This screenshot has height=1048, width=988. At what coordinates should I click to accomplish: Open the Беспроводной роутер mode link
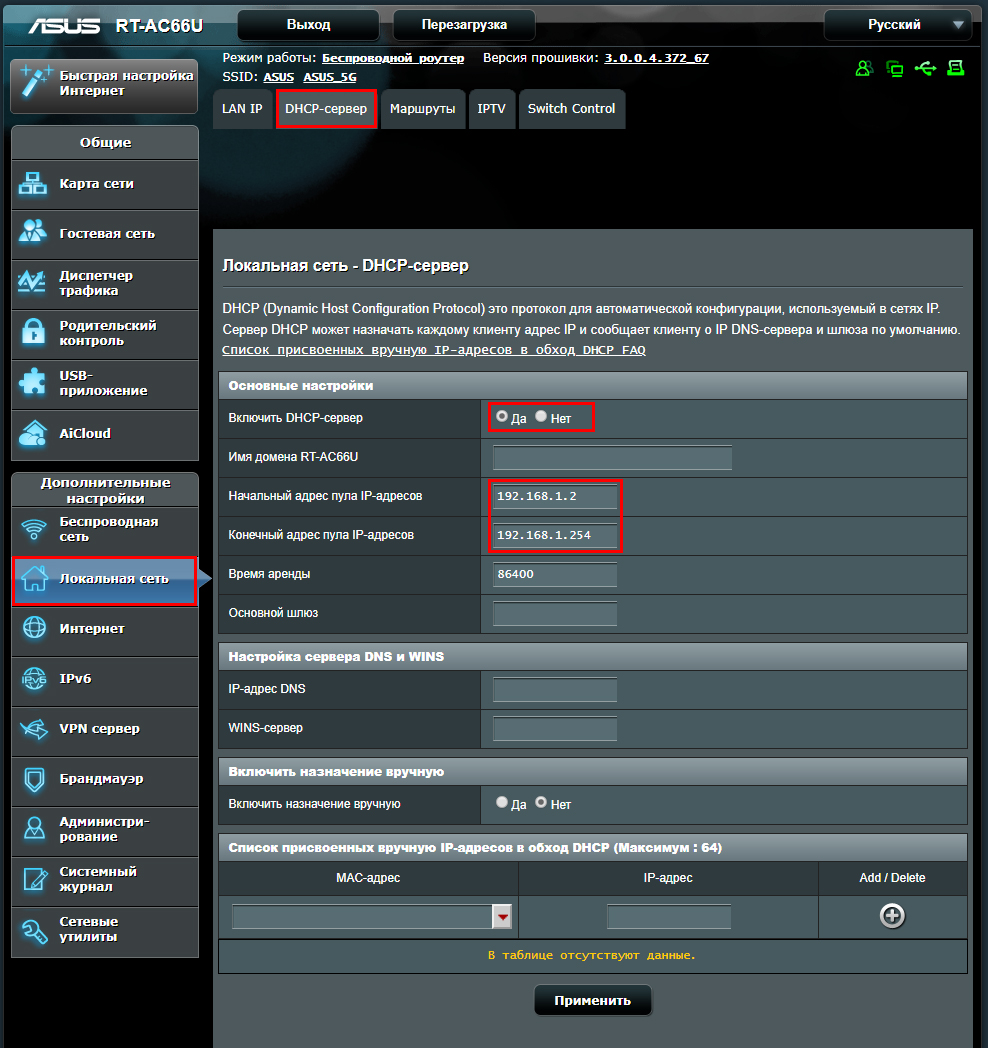393,58
